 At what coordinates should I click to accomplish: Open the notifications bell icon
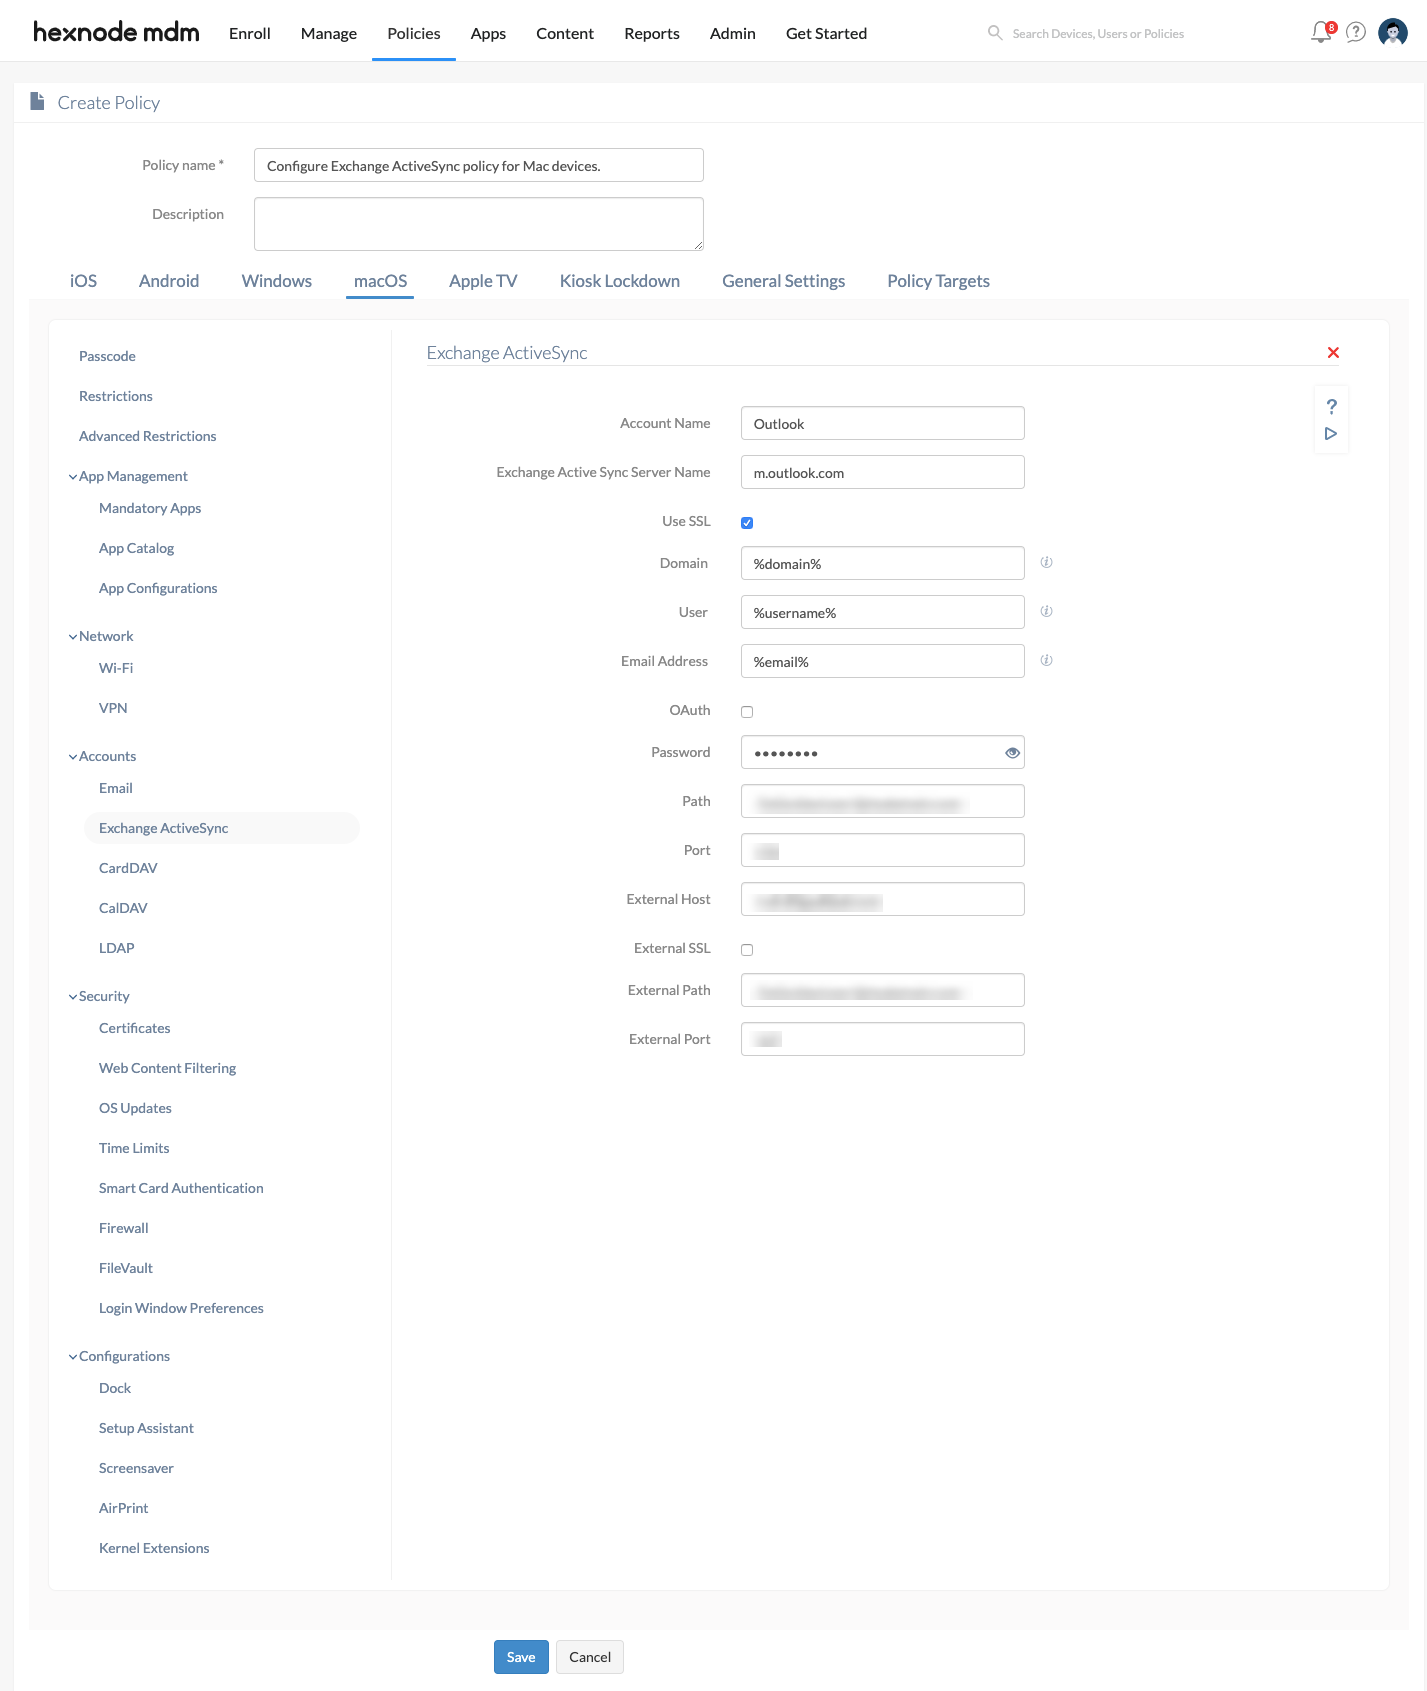tap(1322, 32)
